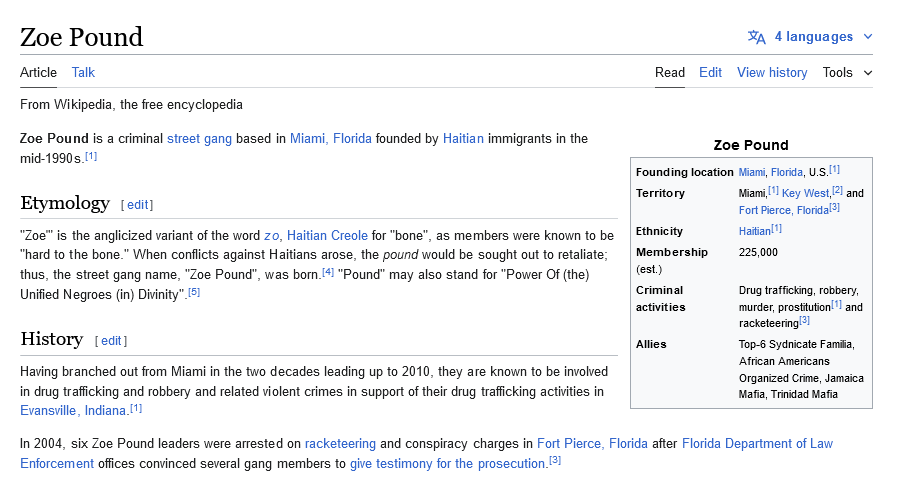Open the Talk tab
Viewport: 903px width, 496px height.
pyautogui.click(x=83, y=73)
